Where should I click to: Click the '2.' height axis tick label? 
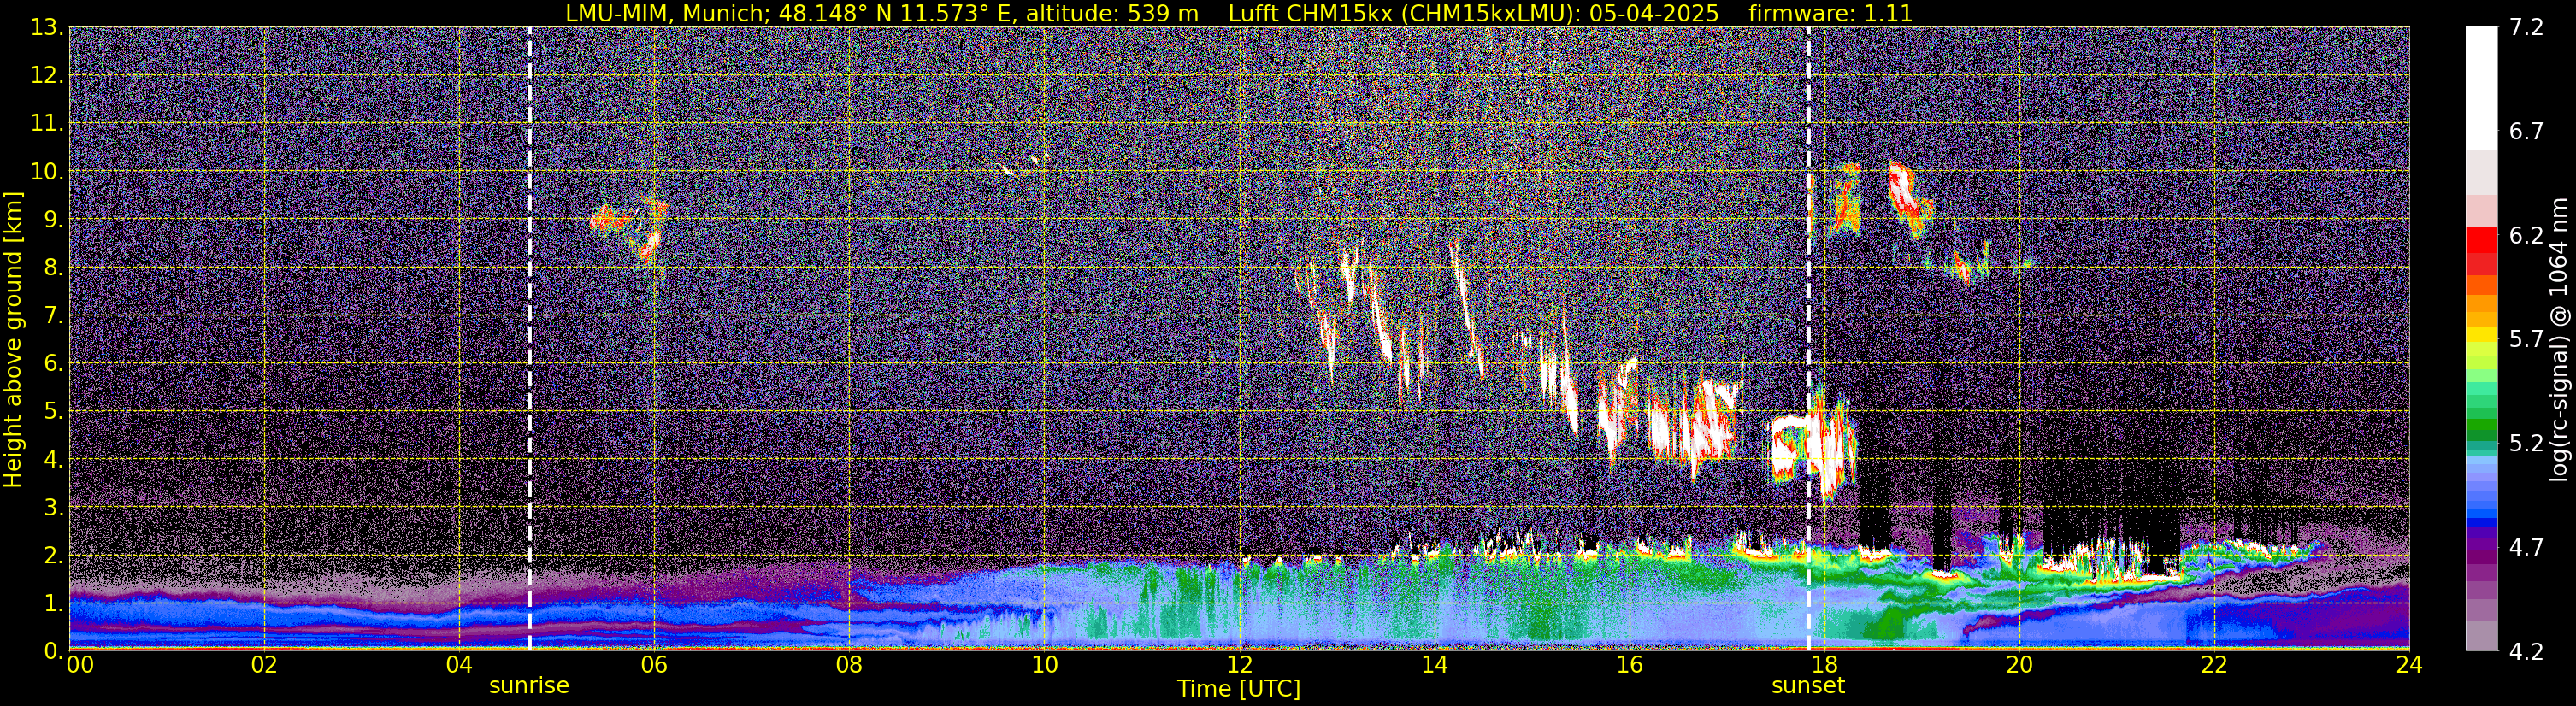[53, 555]
